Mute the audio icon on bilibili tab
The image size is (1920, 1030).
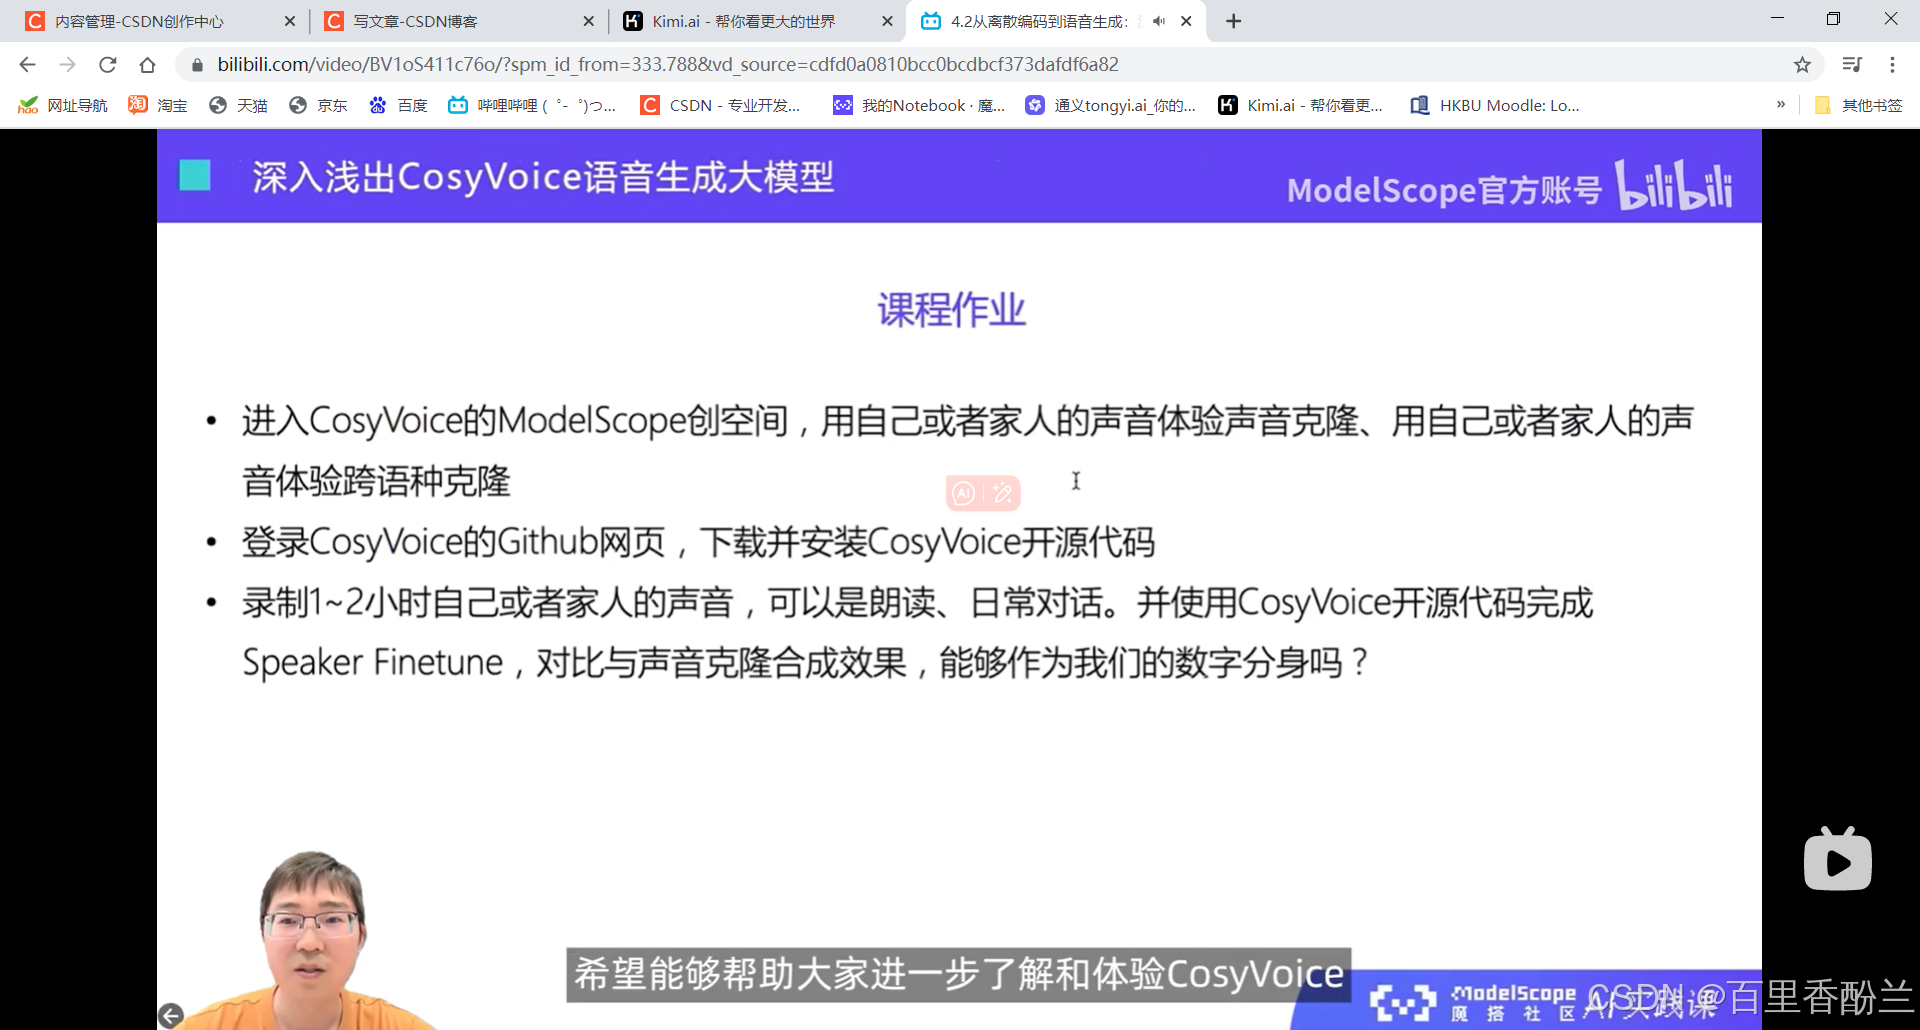(x=1159, y=21)
